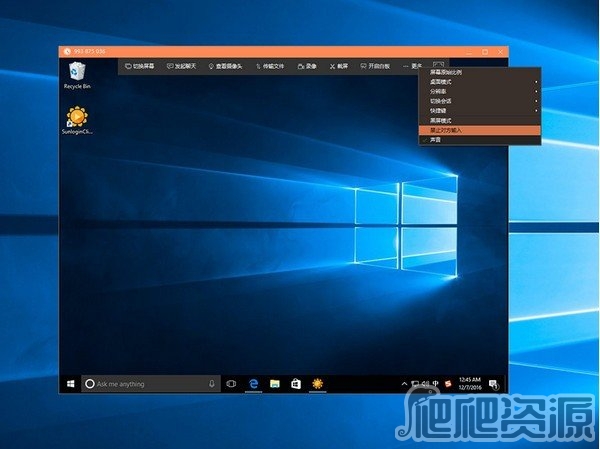The width and height of the screenshot is (600, 449).
Task: Open the 快捷键 shortcut keys submenu
Action: pos(438,110)
